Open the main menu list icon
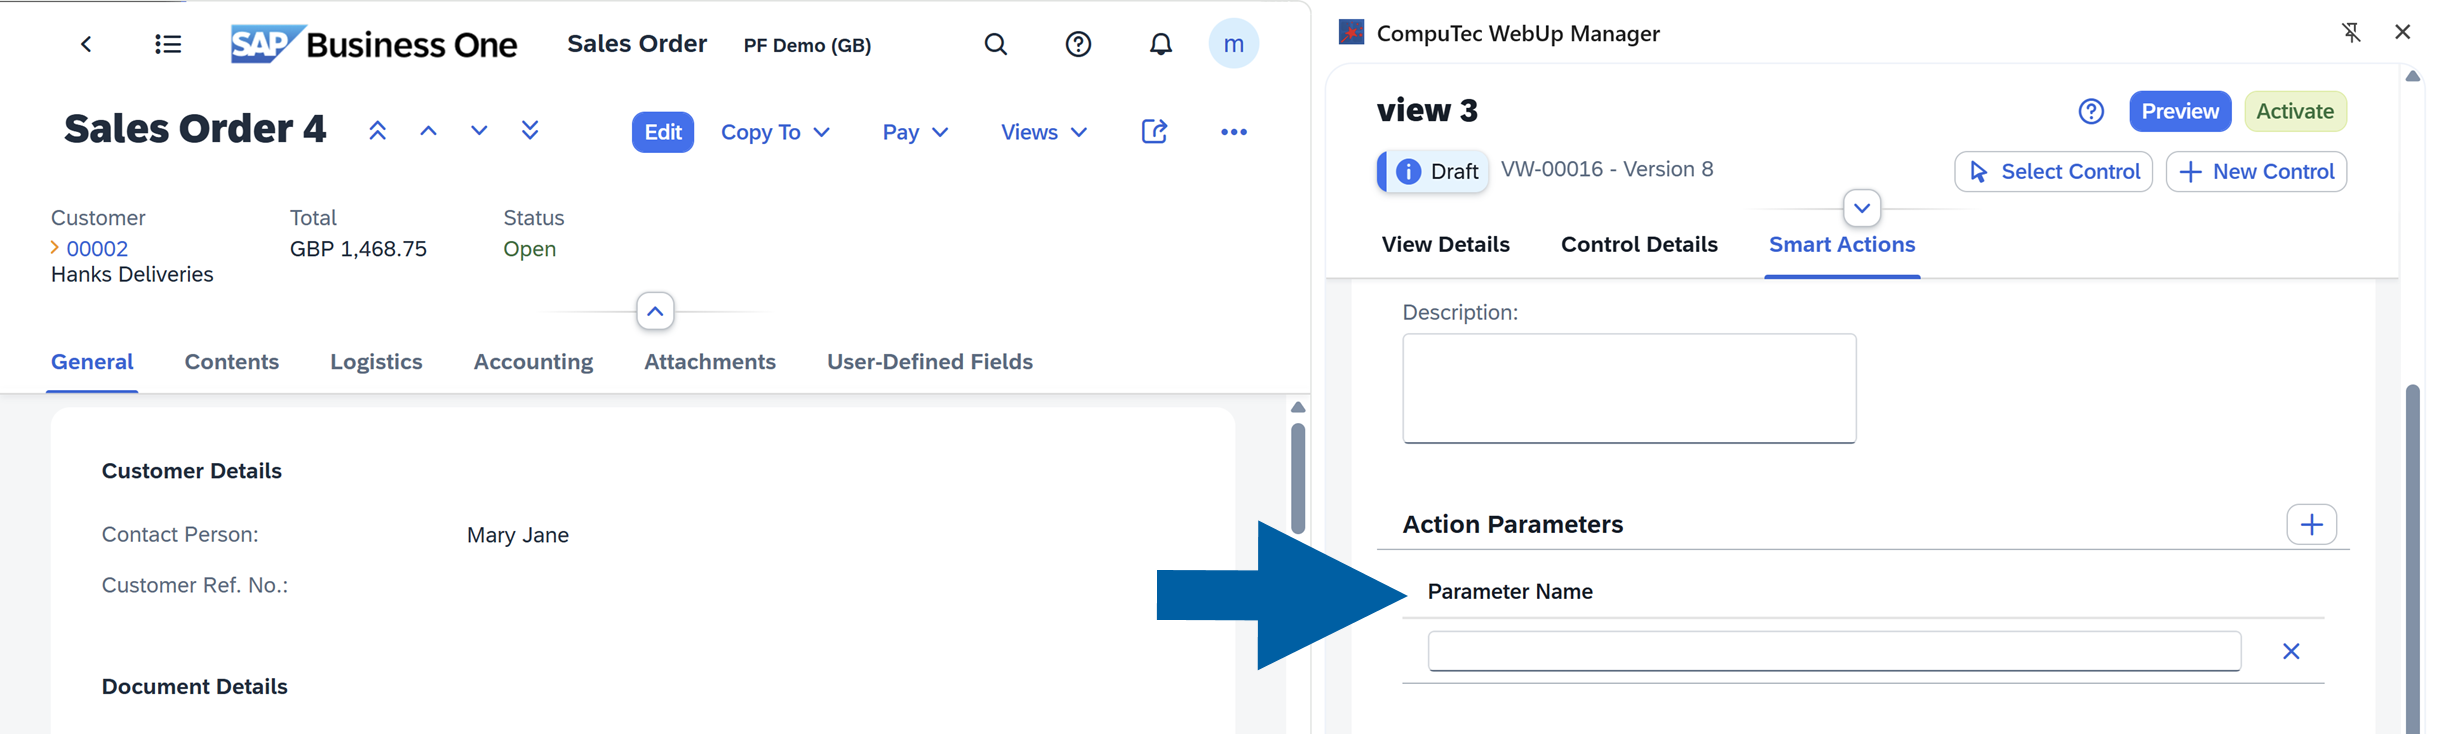Image resolution: width=2439 pixels, height=735 pixels. tap(168, 44)
